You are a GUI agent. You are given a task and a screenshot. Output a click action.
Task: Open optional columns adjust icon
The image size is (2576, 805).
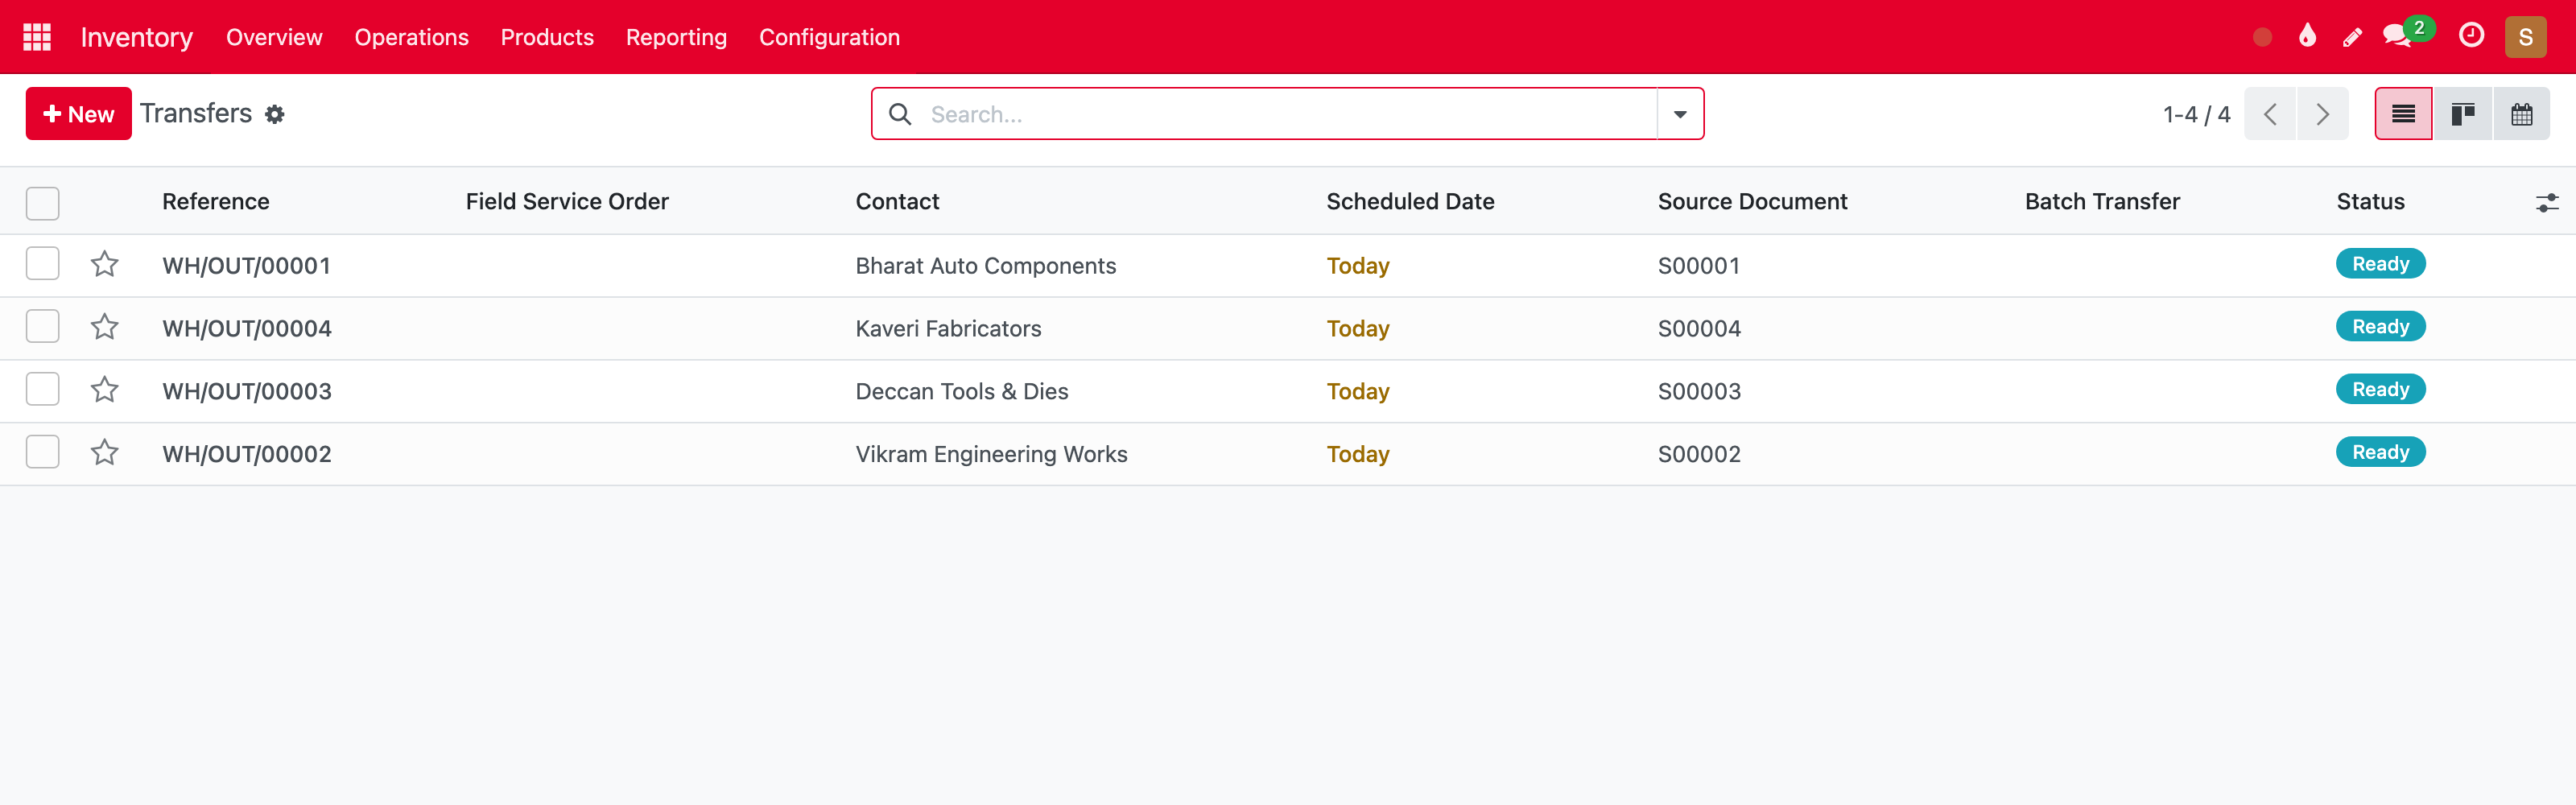(x=2546, y=202)
